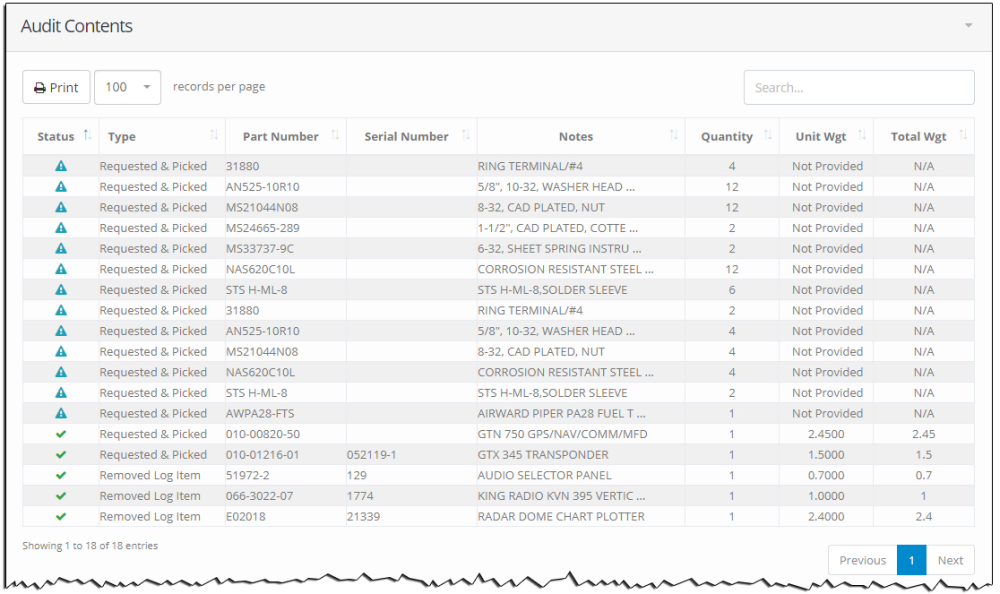Click GTN 750 GPS/NAV/COMM/MFD note

562,434
